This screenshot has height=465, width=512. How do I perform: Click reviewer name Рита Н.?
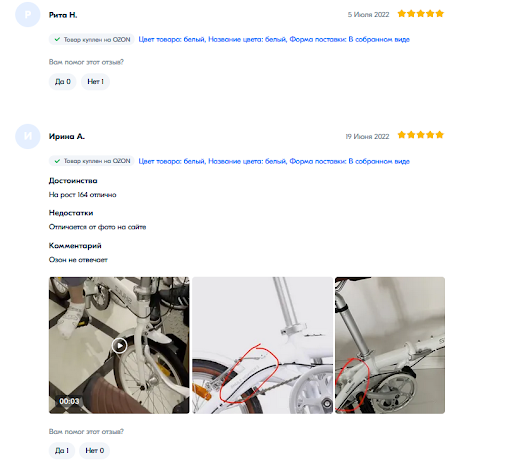tap(63, 15)
